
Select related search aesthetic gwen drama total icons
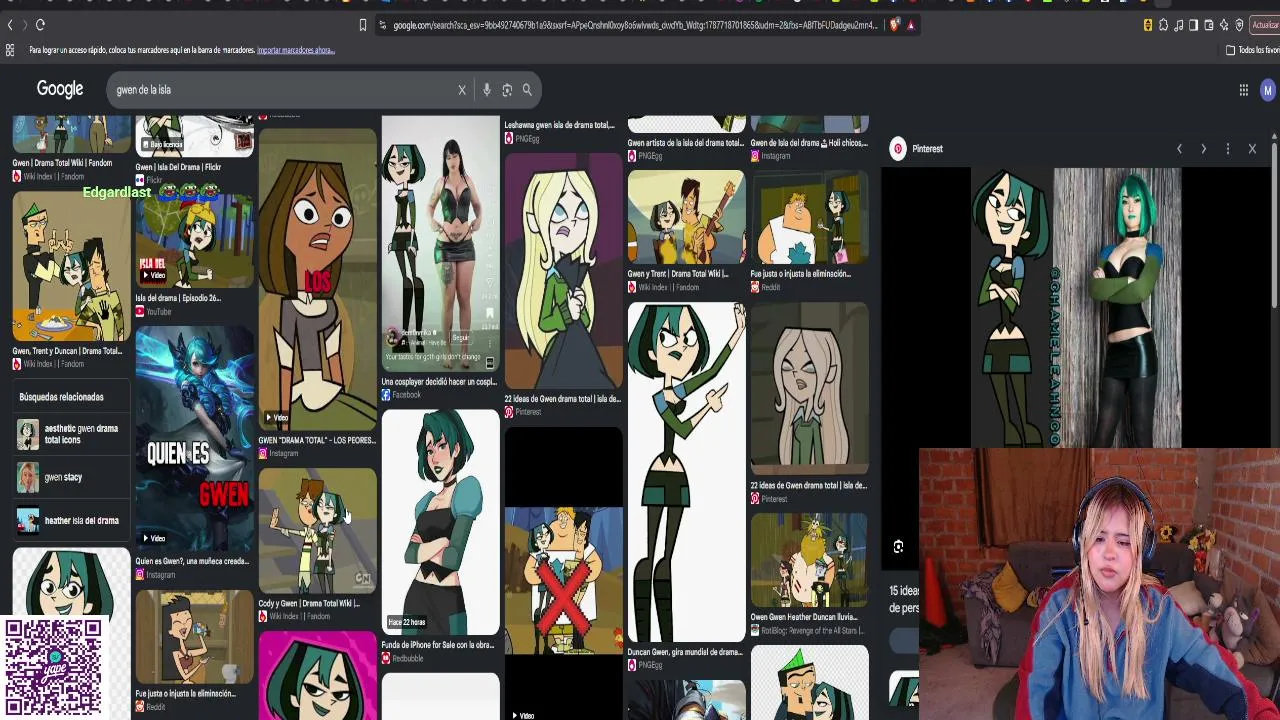click(72, 434)
